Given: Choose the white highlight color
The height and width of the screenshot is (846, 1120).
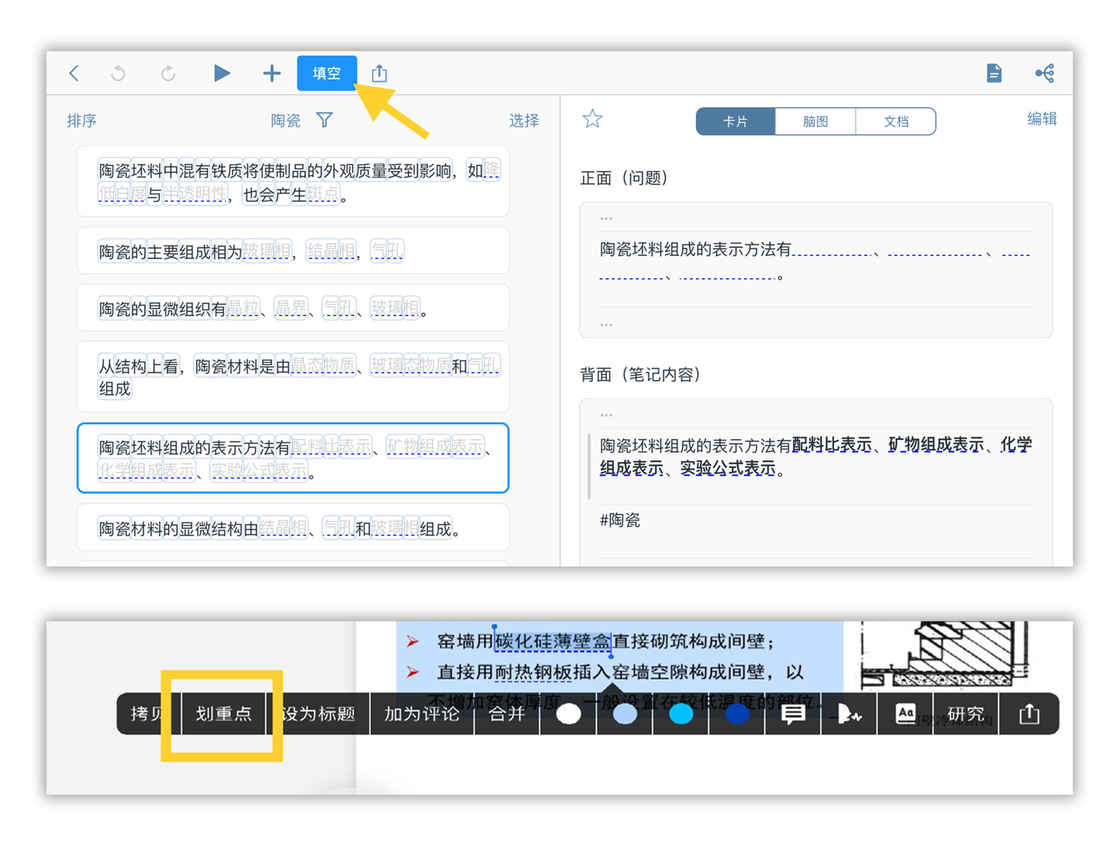Looking at the screenshot, I should click(x=569, y=714).
